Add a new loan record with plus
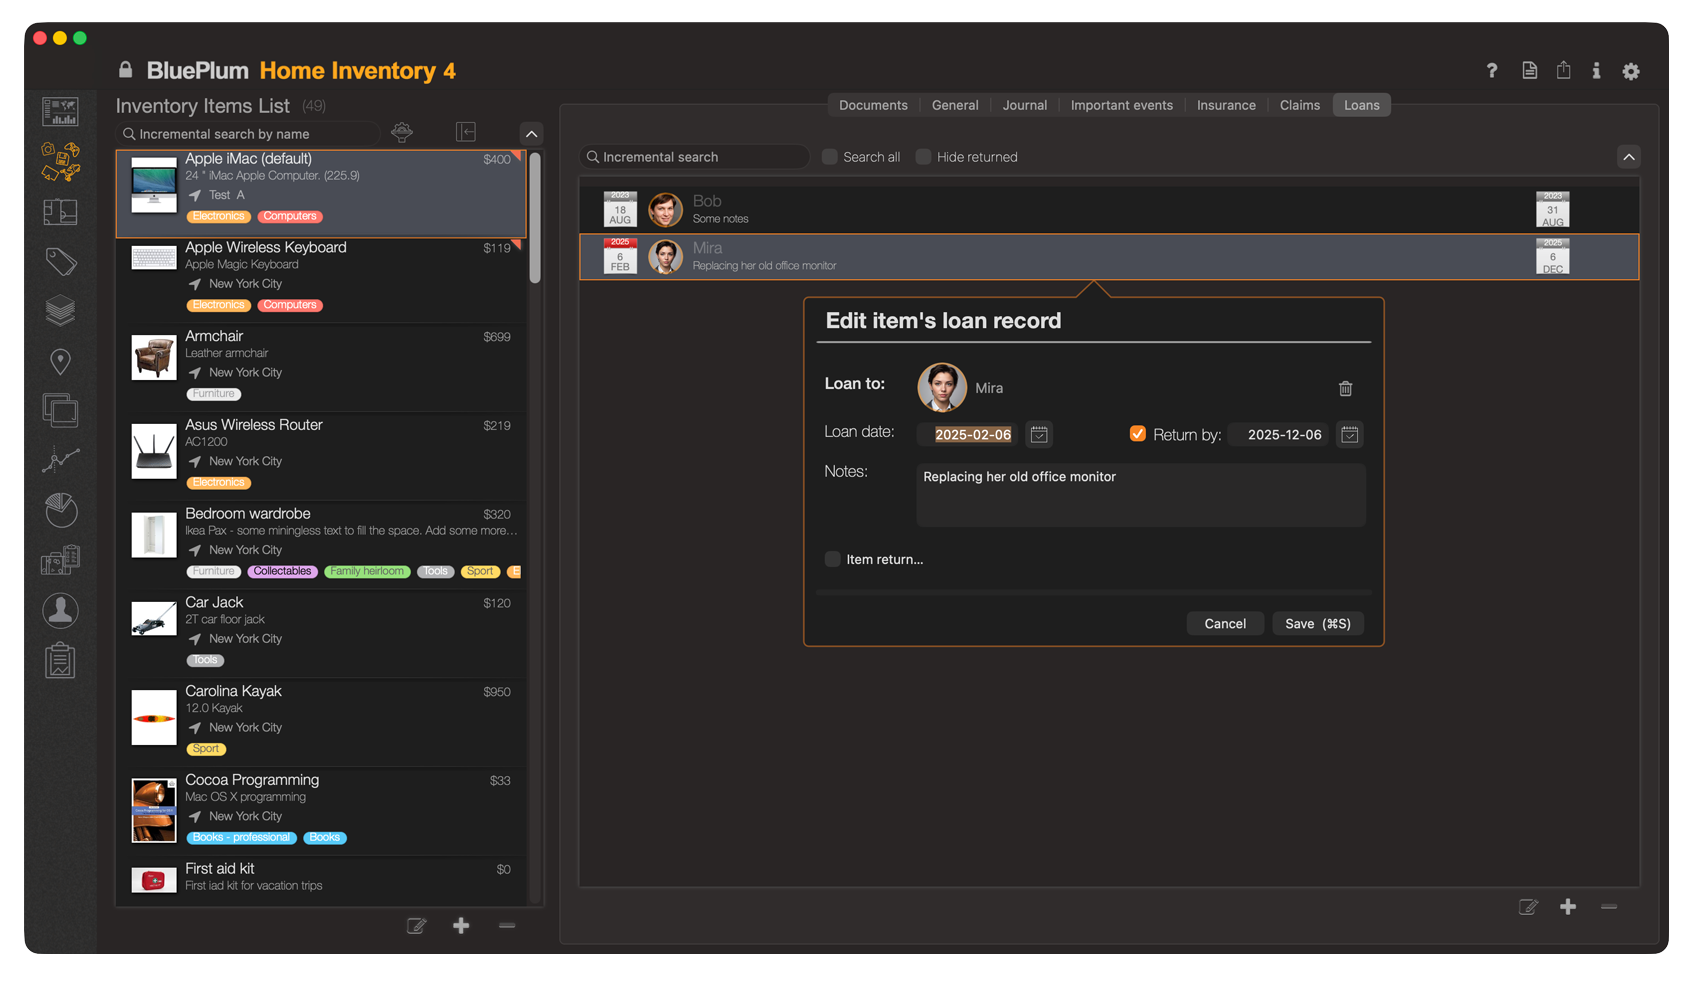Viewport: 1708px width, 988px height. 1567,907
